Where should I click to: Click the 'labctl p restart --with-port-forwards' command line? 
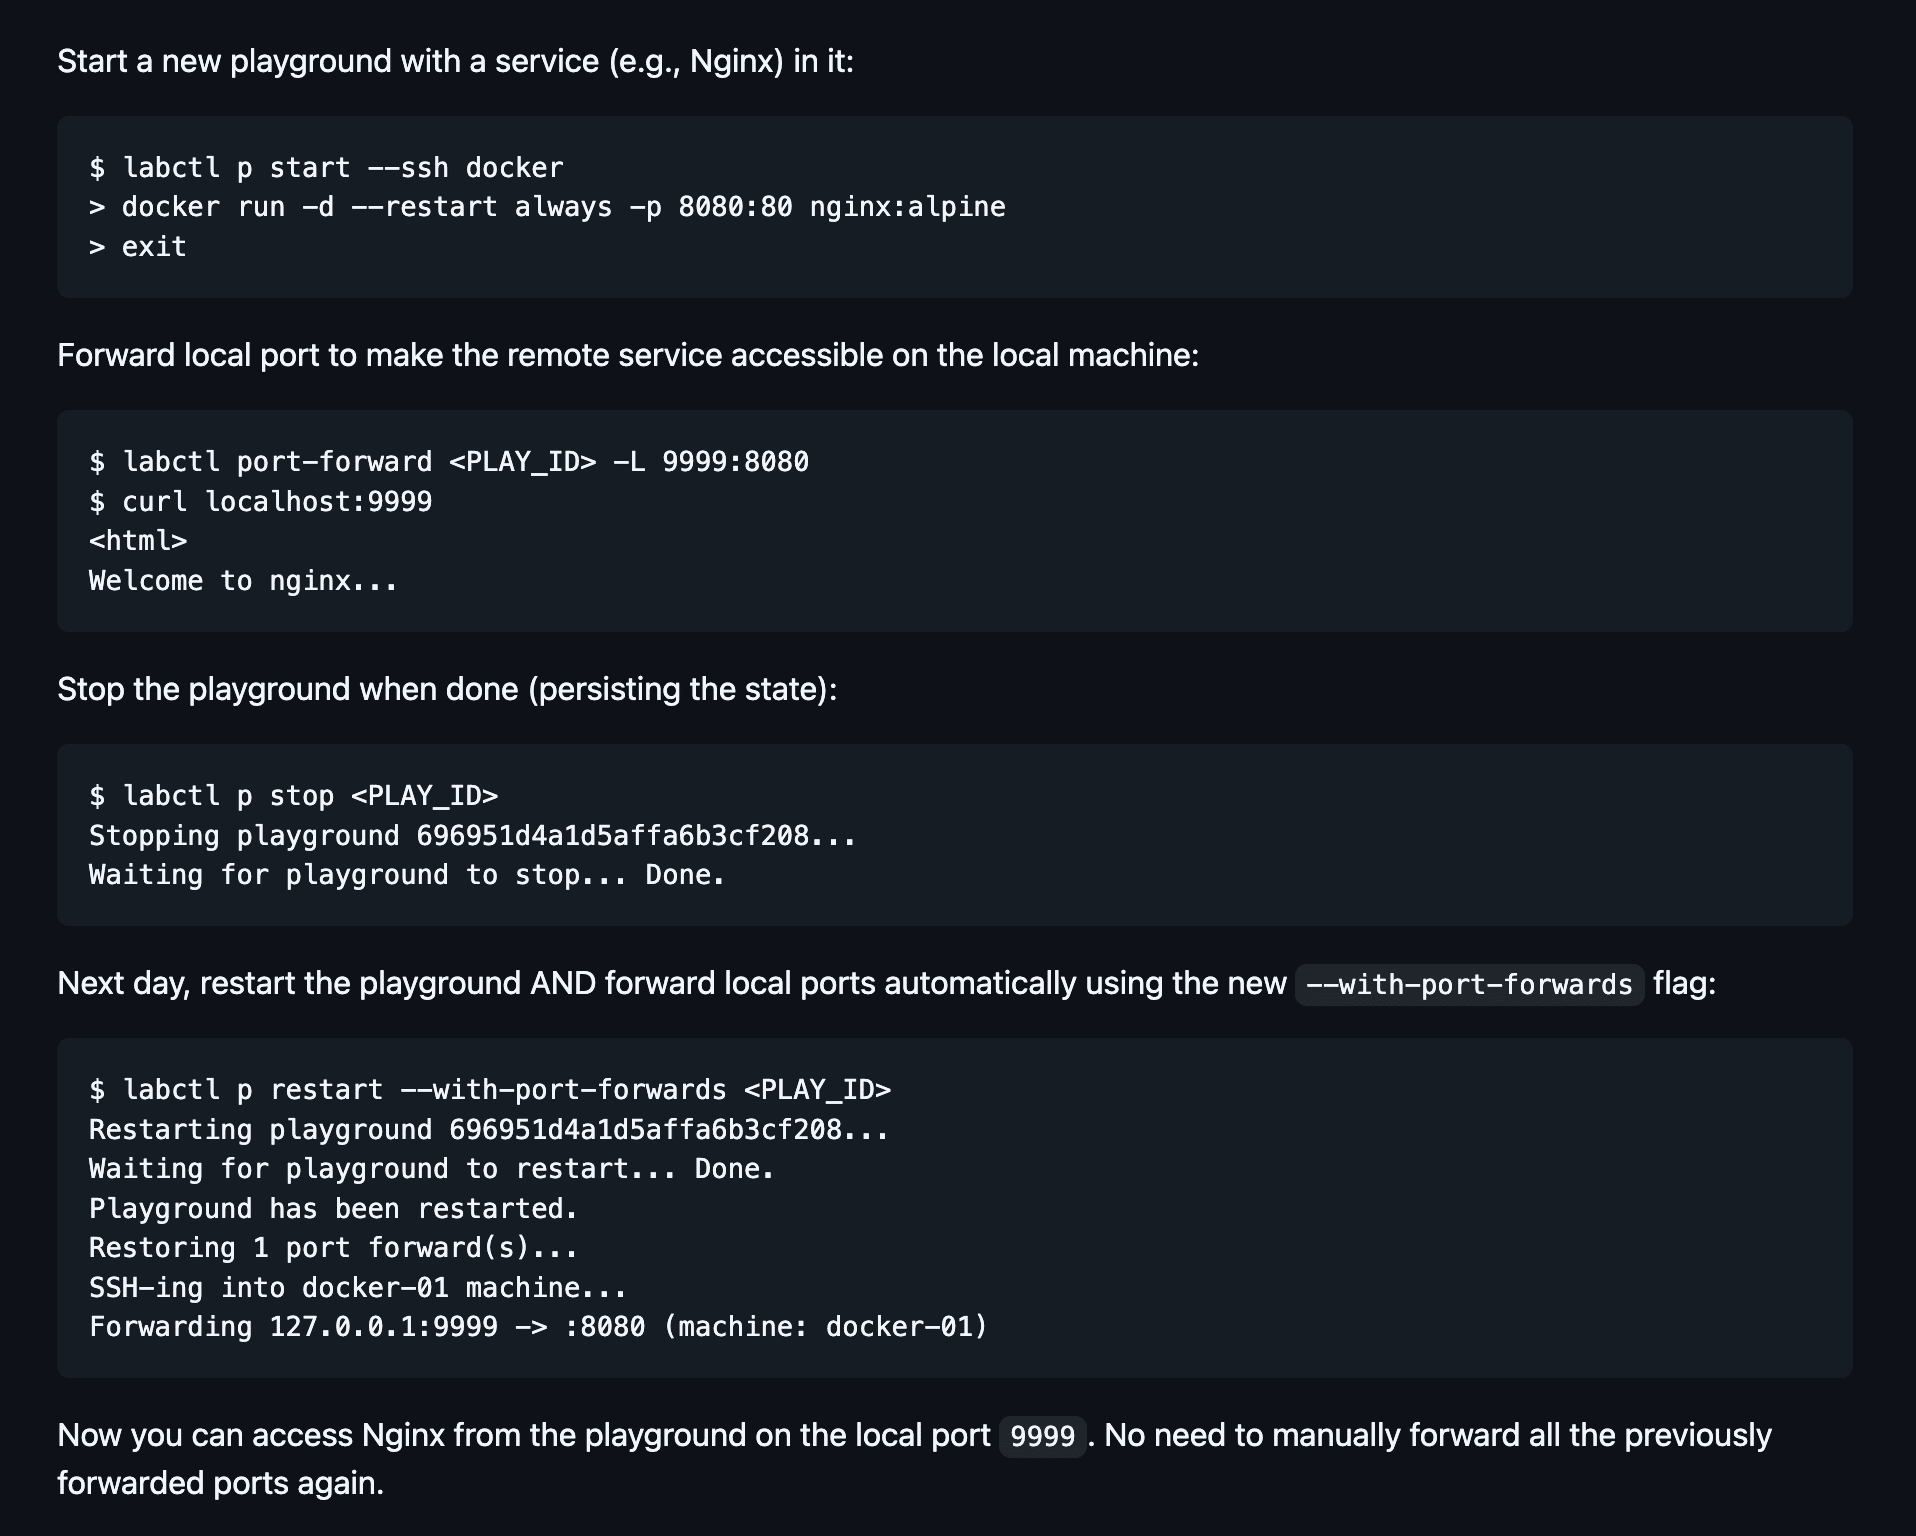tap(490, 1090)
